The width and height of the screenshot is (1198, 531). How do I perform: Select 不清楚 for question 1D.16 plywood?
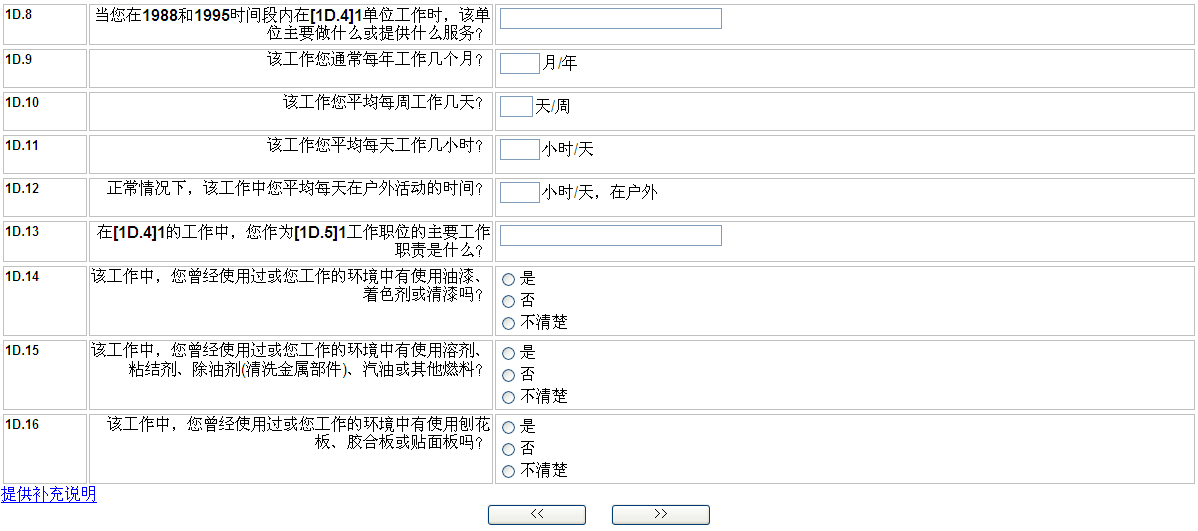pos(508,471)
